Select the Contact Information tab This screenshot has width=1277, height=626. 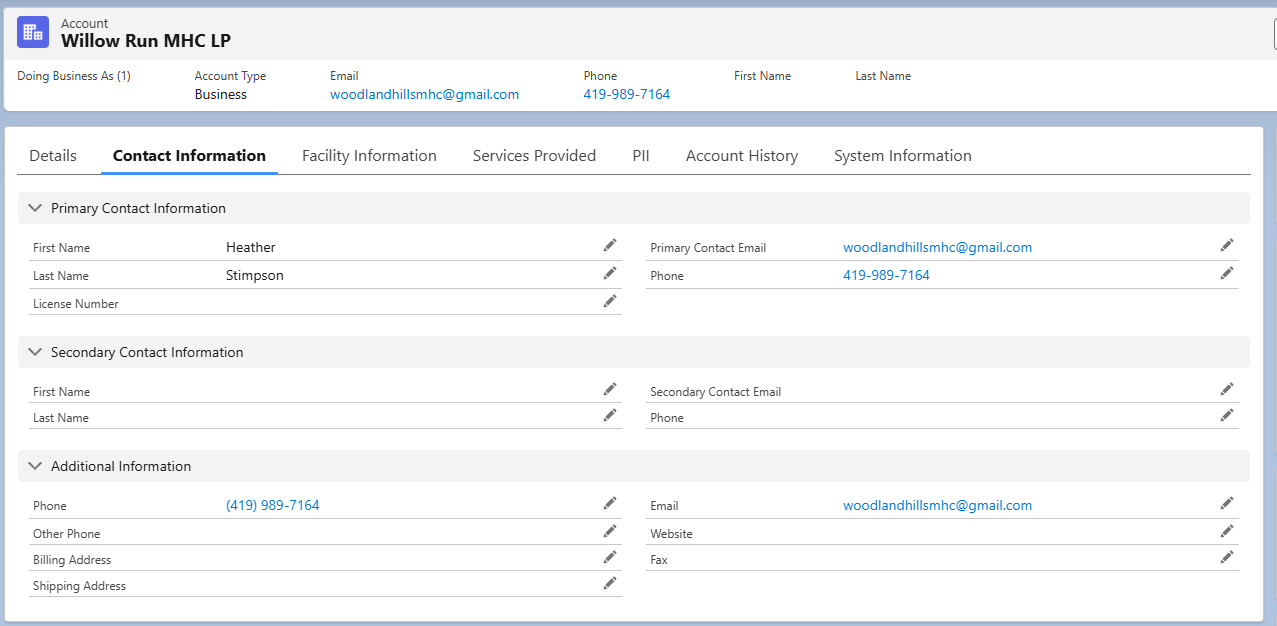pyautogui.click(x=189, y=156)
